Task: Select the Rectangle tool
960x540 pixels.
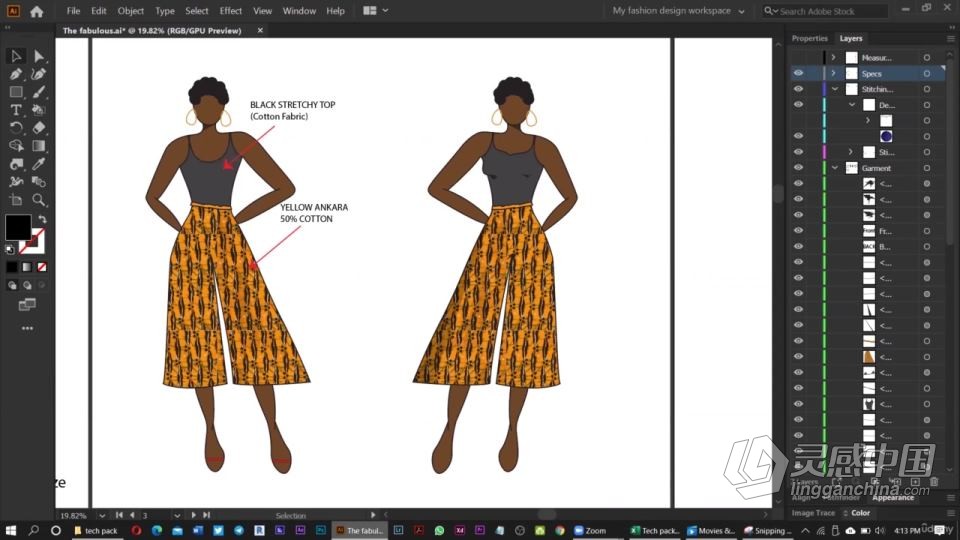Action: tap(16, 92)
